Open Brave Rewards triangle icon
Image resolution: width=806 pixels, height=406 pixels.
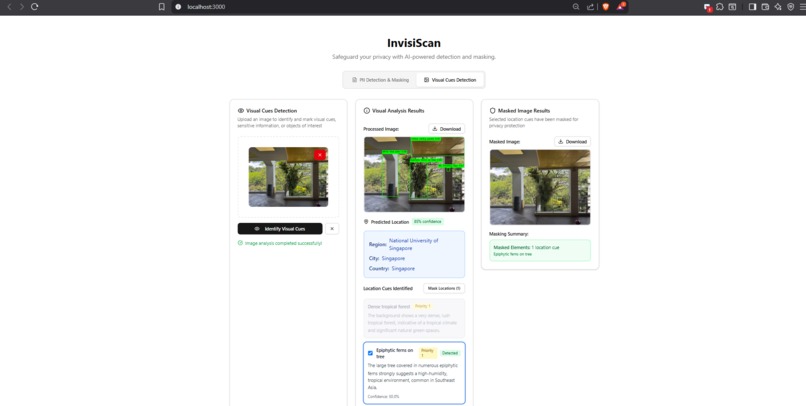pos(621,7)
